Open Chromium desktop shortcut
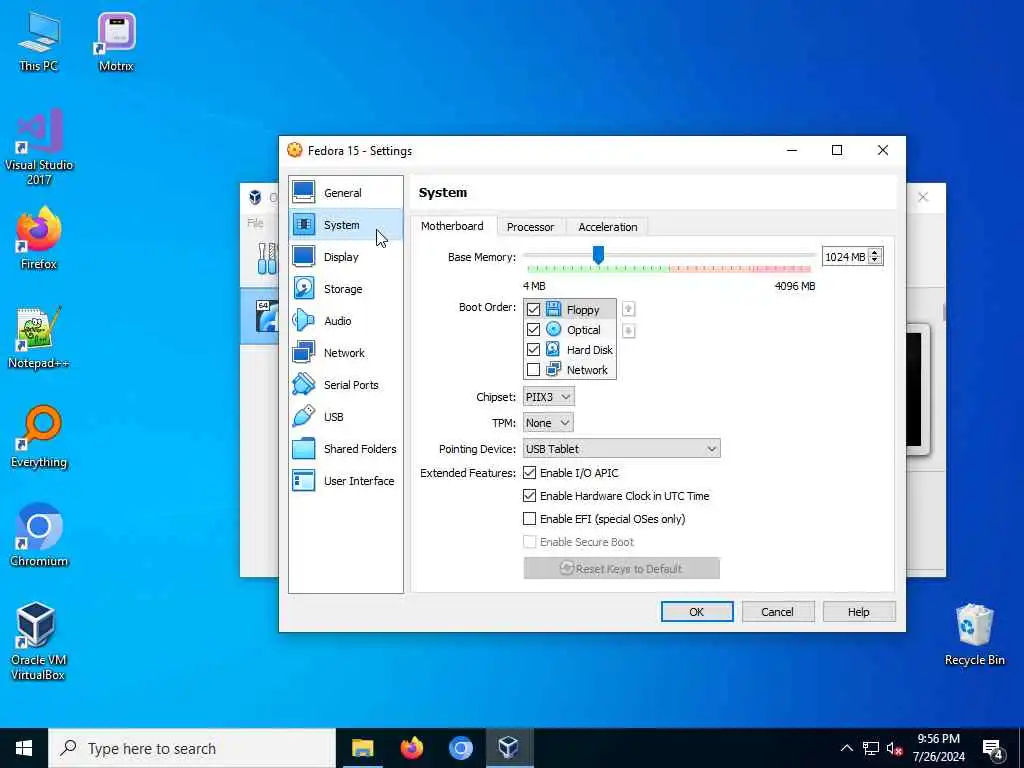The height and width of the screenshot is (768, 1024). pyautogui.click(x=39, y=536)
